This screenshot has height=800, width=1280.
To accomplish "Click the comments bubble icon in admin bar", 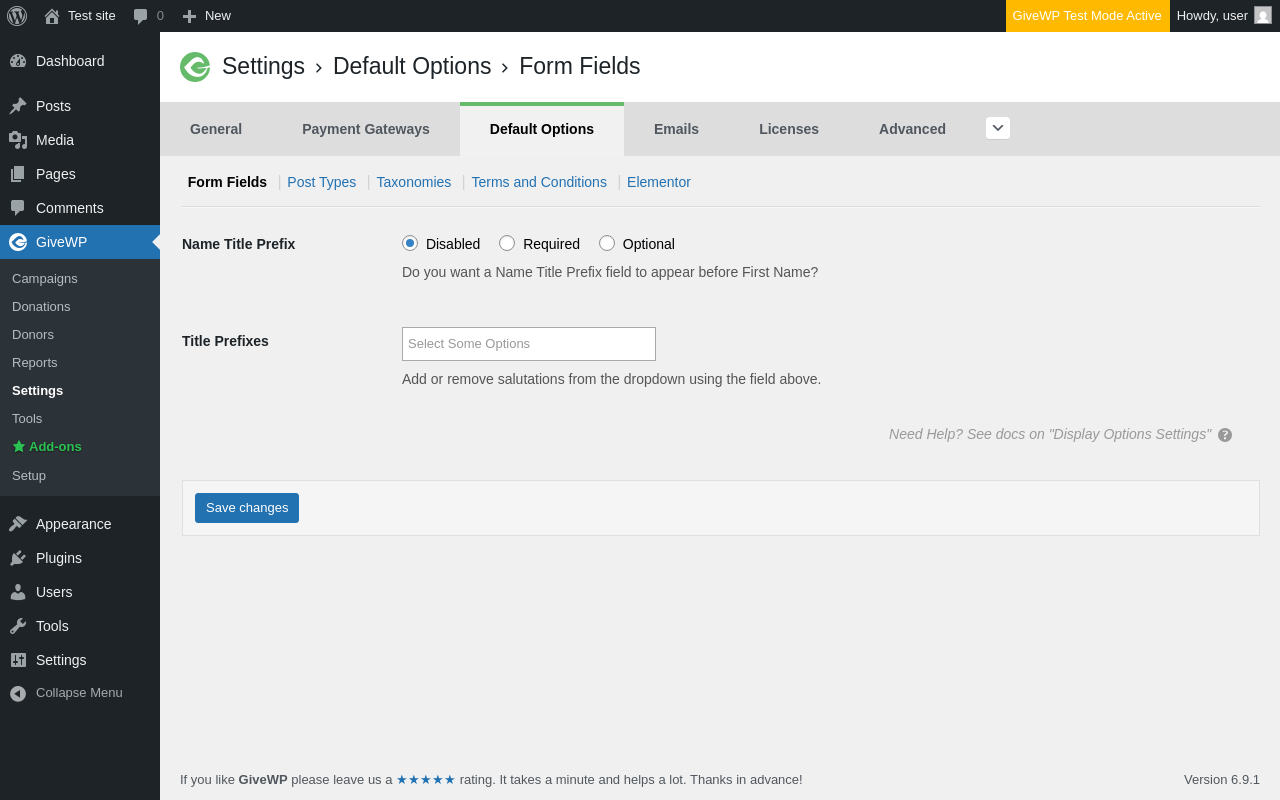I will [141, 16].
